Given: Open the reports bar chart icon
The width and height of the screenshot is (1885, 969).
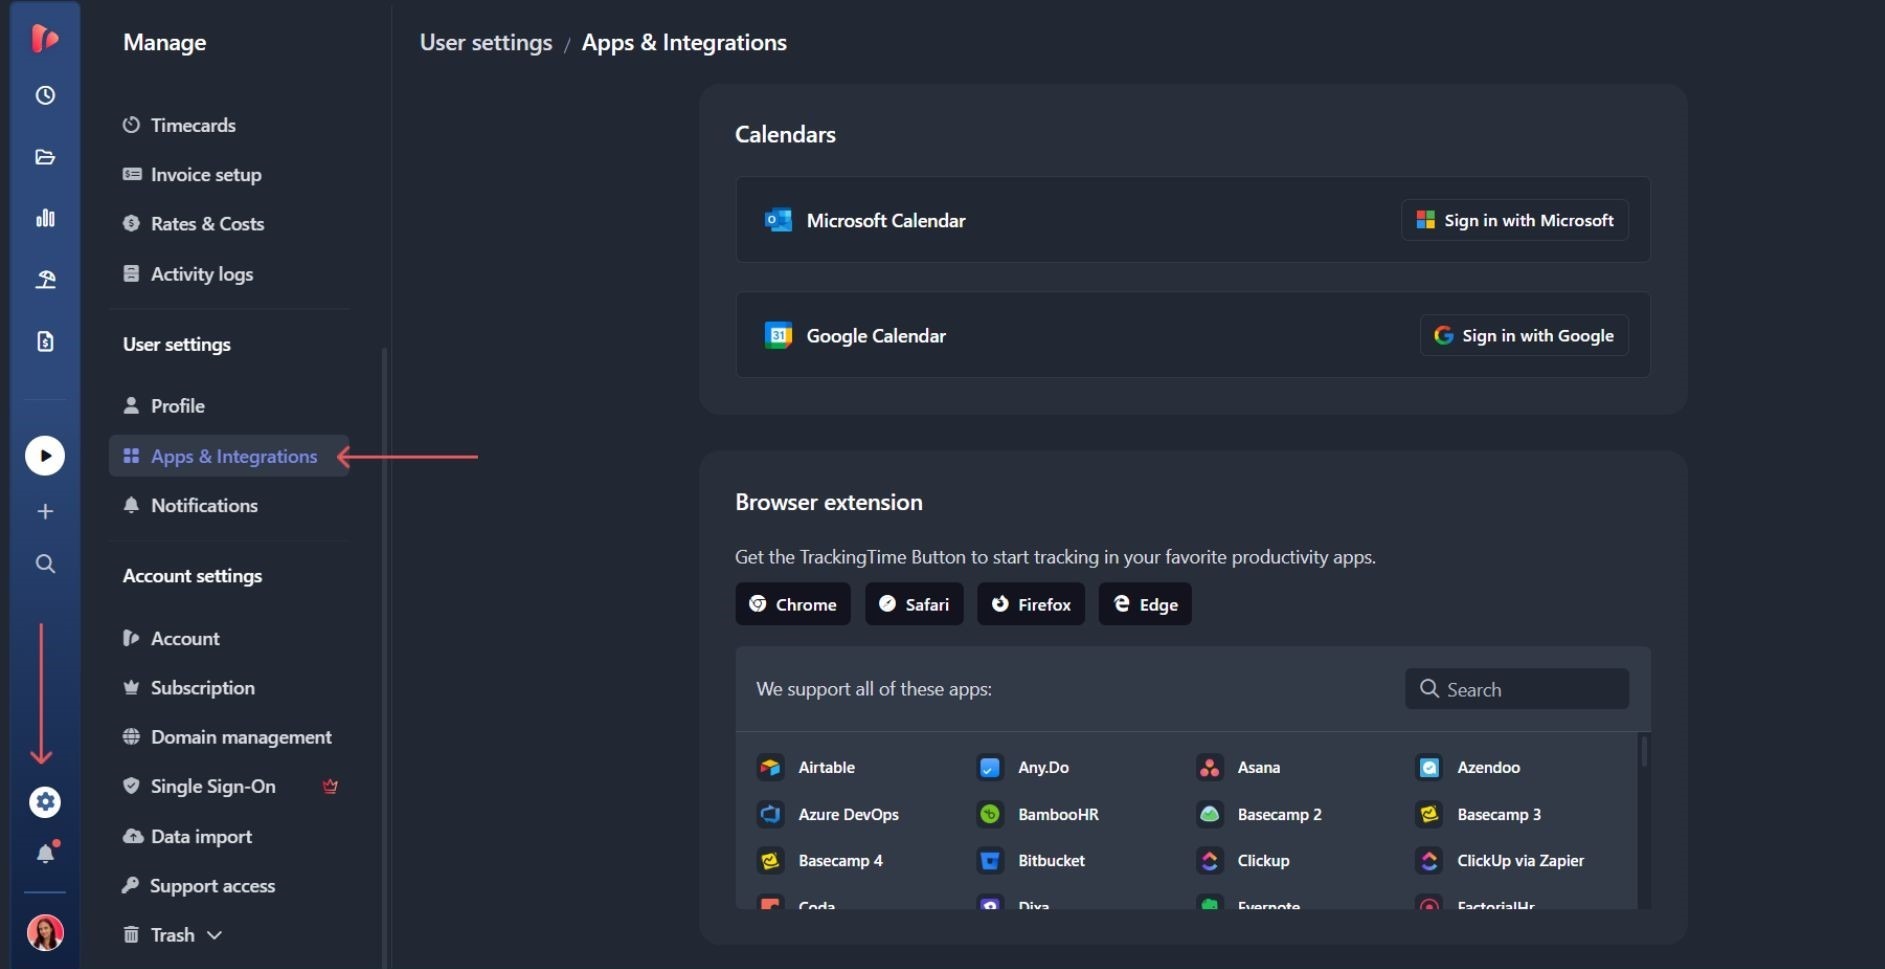Looking at the screenshot, I should pos(45,218).
